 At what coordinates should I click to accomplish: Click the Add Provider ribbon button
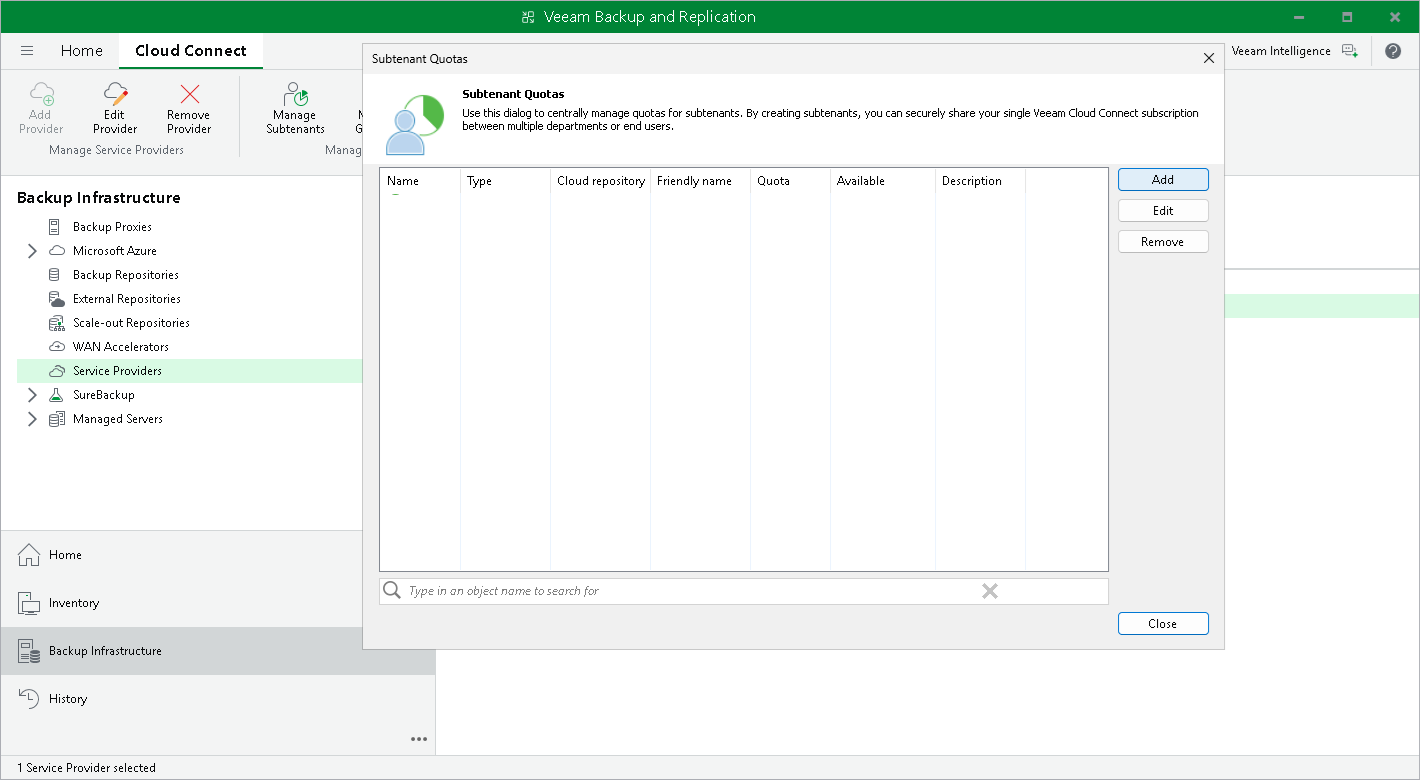coord(41,108)
